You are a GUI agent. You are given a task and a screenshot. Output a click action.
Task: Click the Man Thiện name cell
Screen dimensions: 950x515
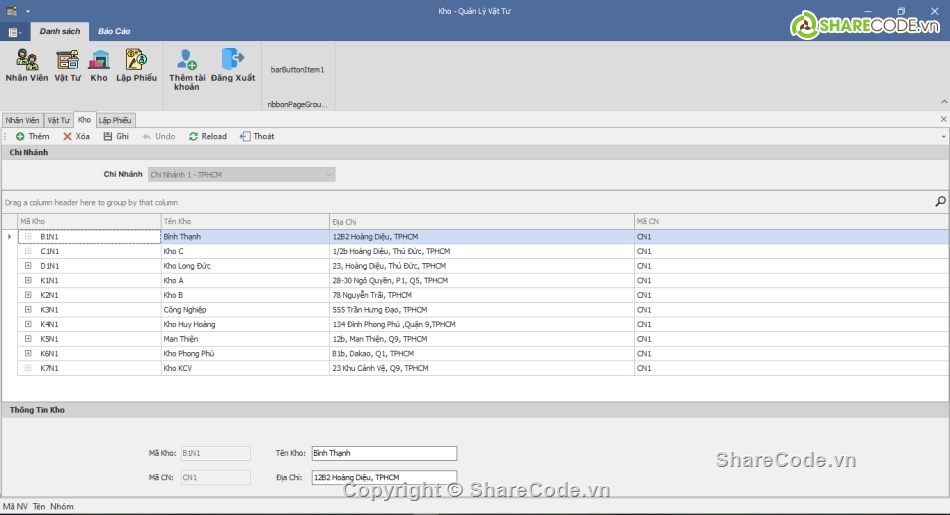pyautogui.click(x=245, y=339)
